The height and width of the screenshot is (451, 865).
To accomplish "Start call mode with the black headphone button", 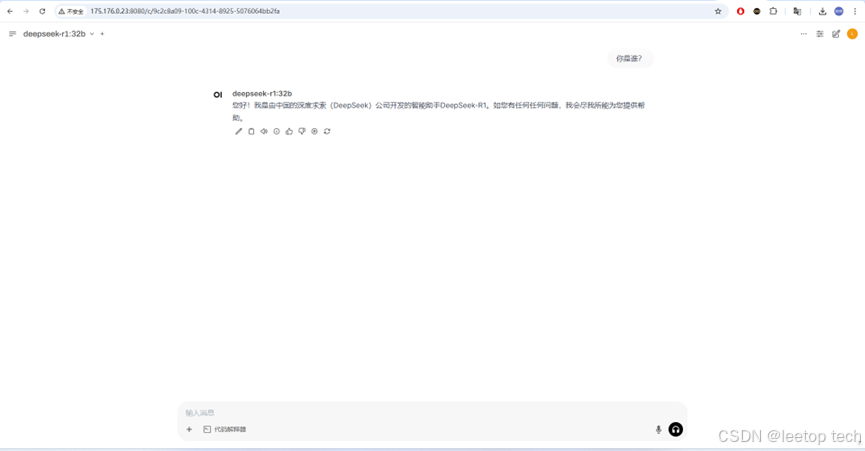I will tap(676, 429).
